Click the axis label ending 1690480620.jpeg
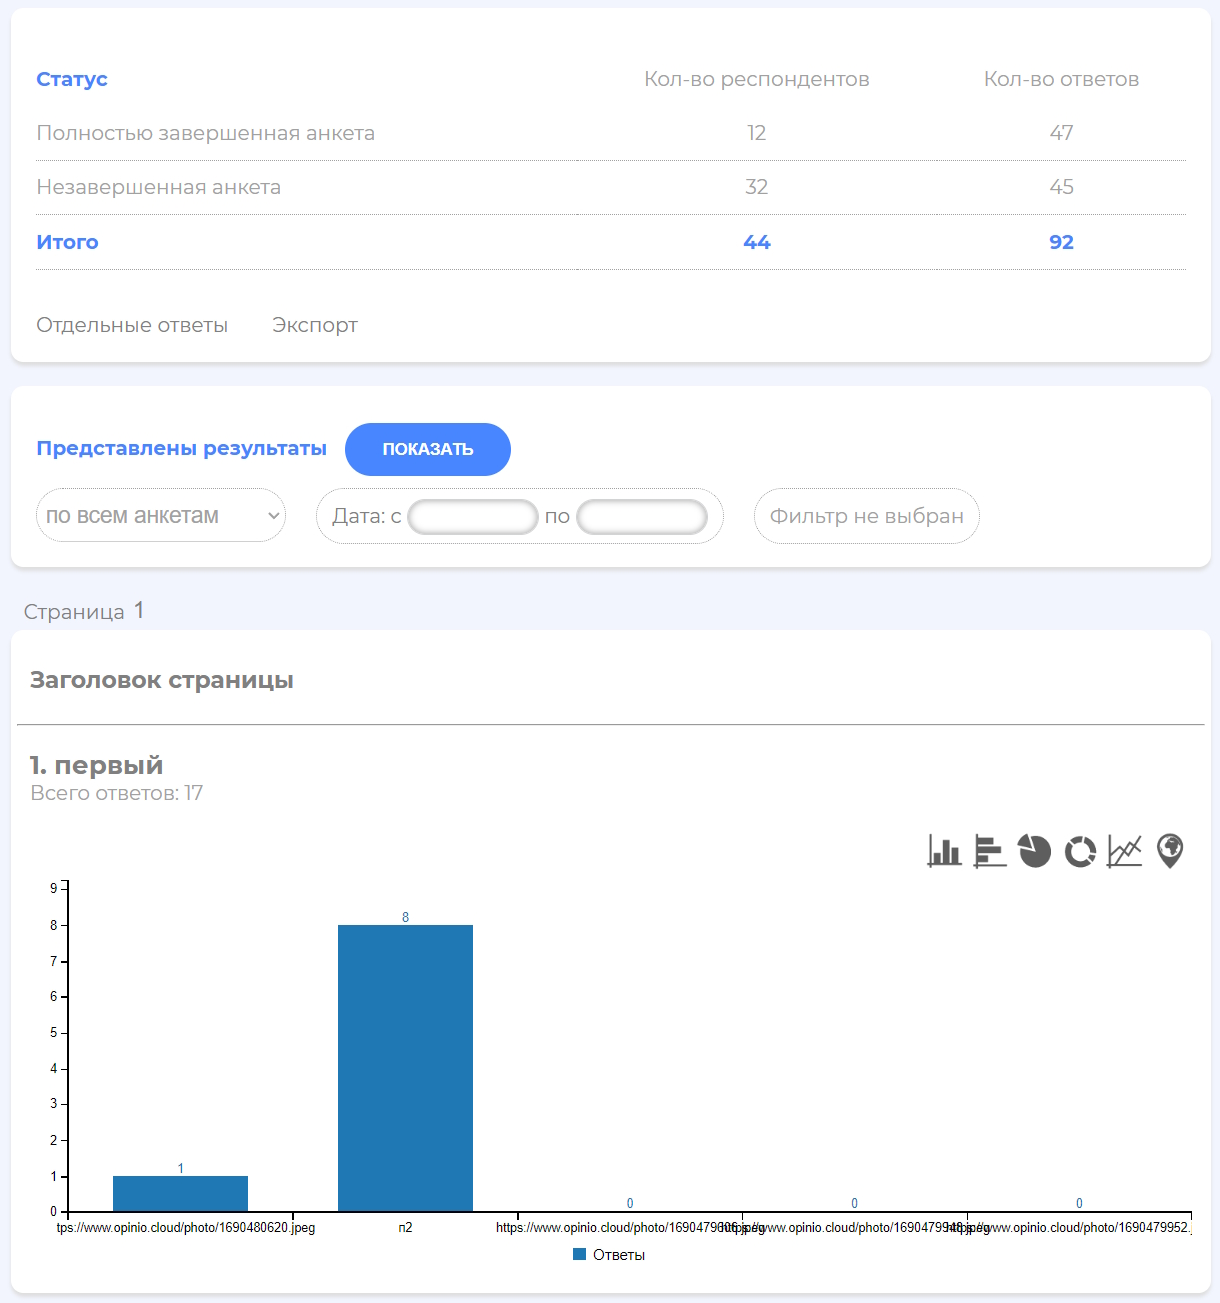The height and width of the screenshot is (1303, 1220). click(x=186, y=1227)
